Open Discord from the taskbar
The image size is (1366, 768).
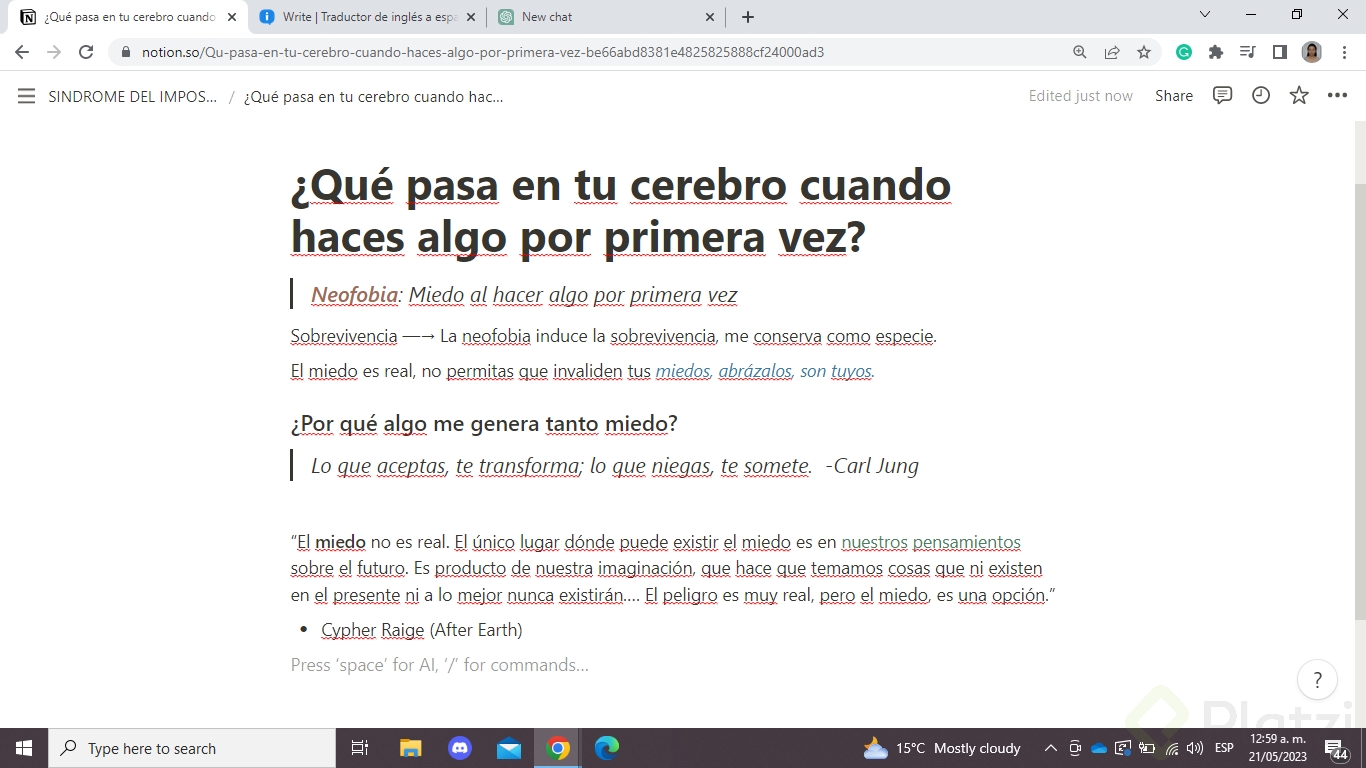click(x=460, y=748)
